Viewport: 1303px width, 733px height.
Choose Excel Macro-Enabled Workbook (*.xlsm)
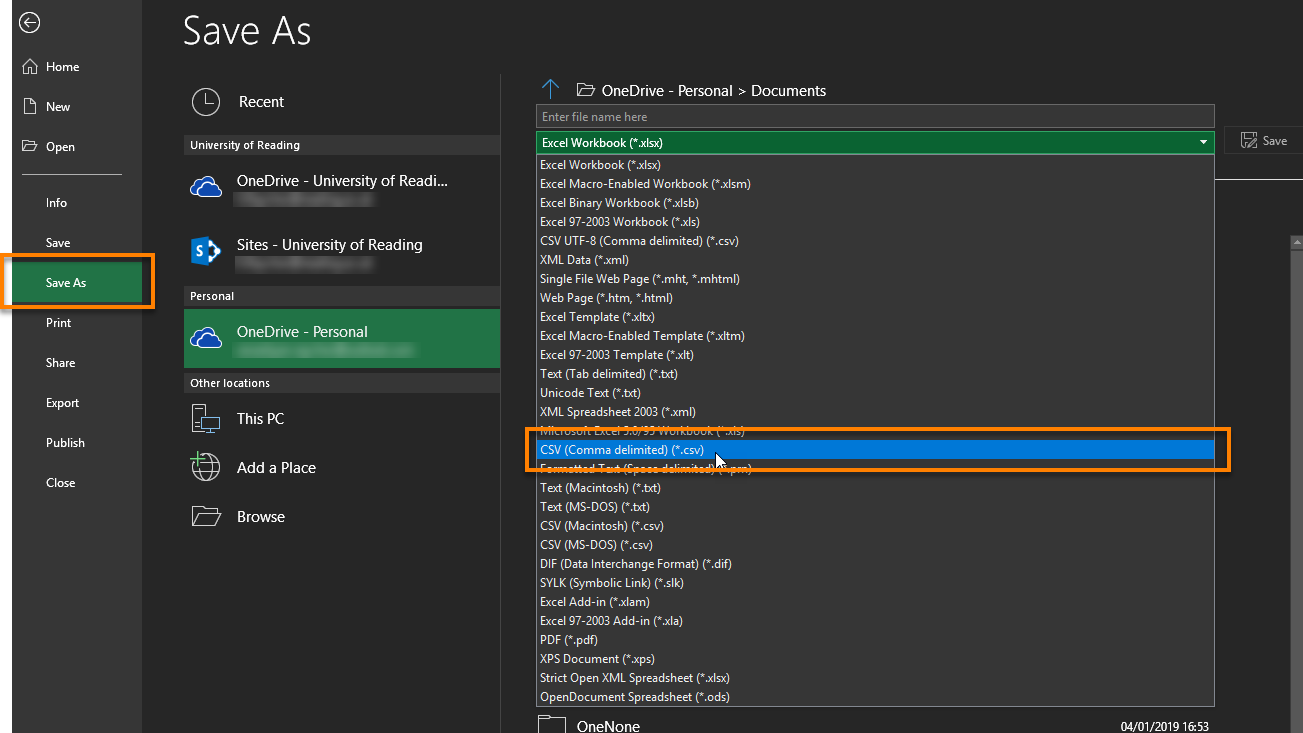[875, 184]
